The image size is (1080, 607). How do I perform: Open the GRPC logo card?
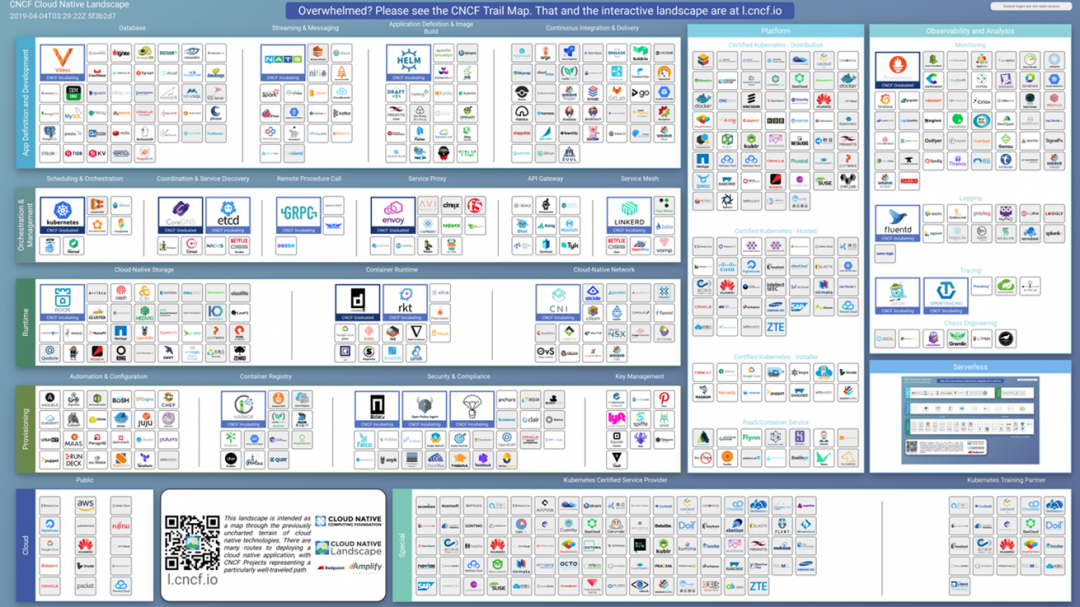pos(298,215)
